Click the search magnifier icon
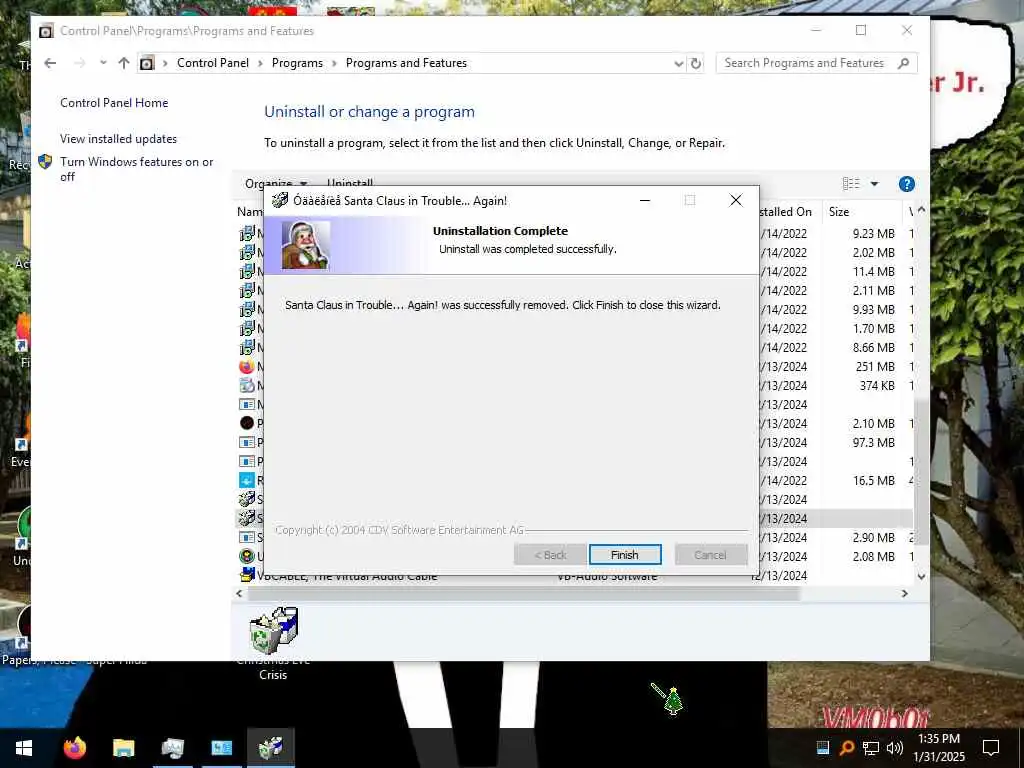Screen dimensions: 1024x768 pyautogui.click(x=904, y=63)
